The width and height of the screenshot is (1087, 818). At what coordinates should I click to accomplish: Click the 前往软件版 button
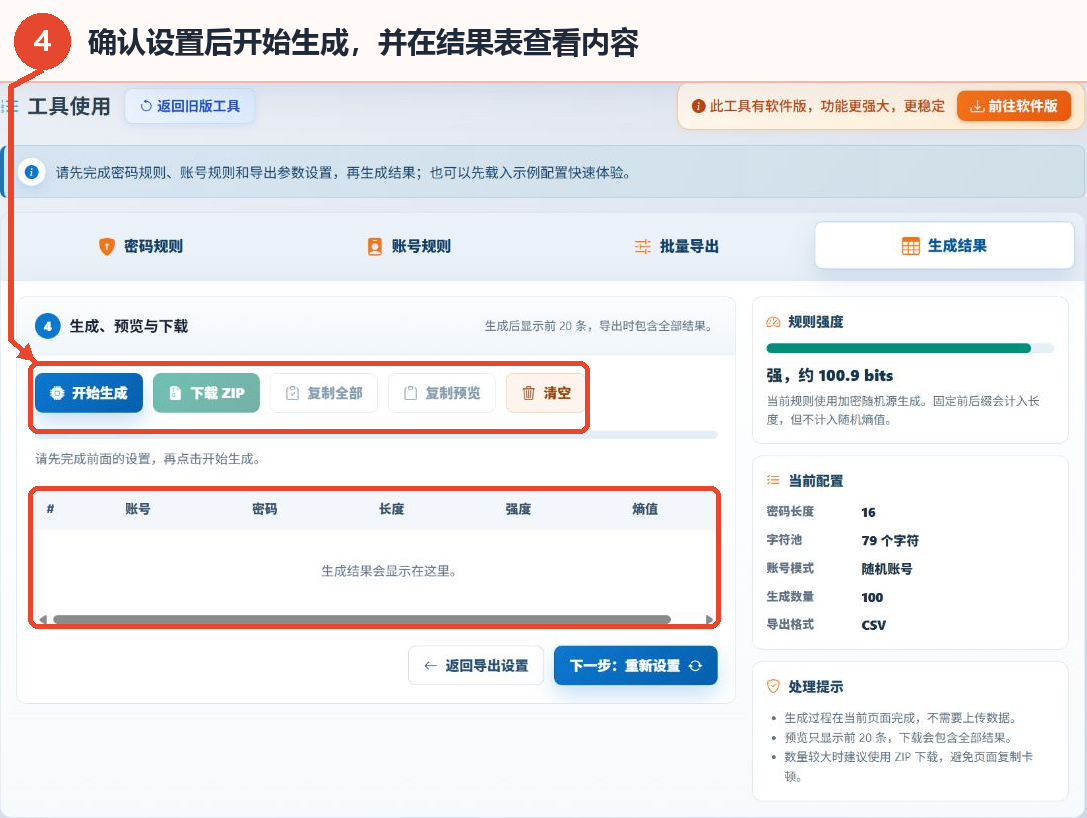1014,106
